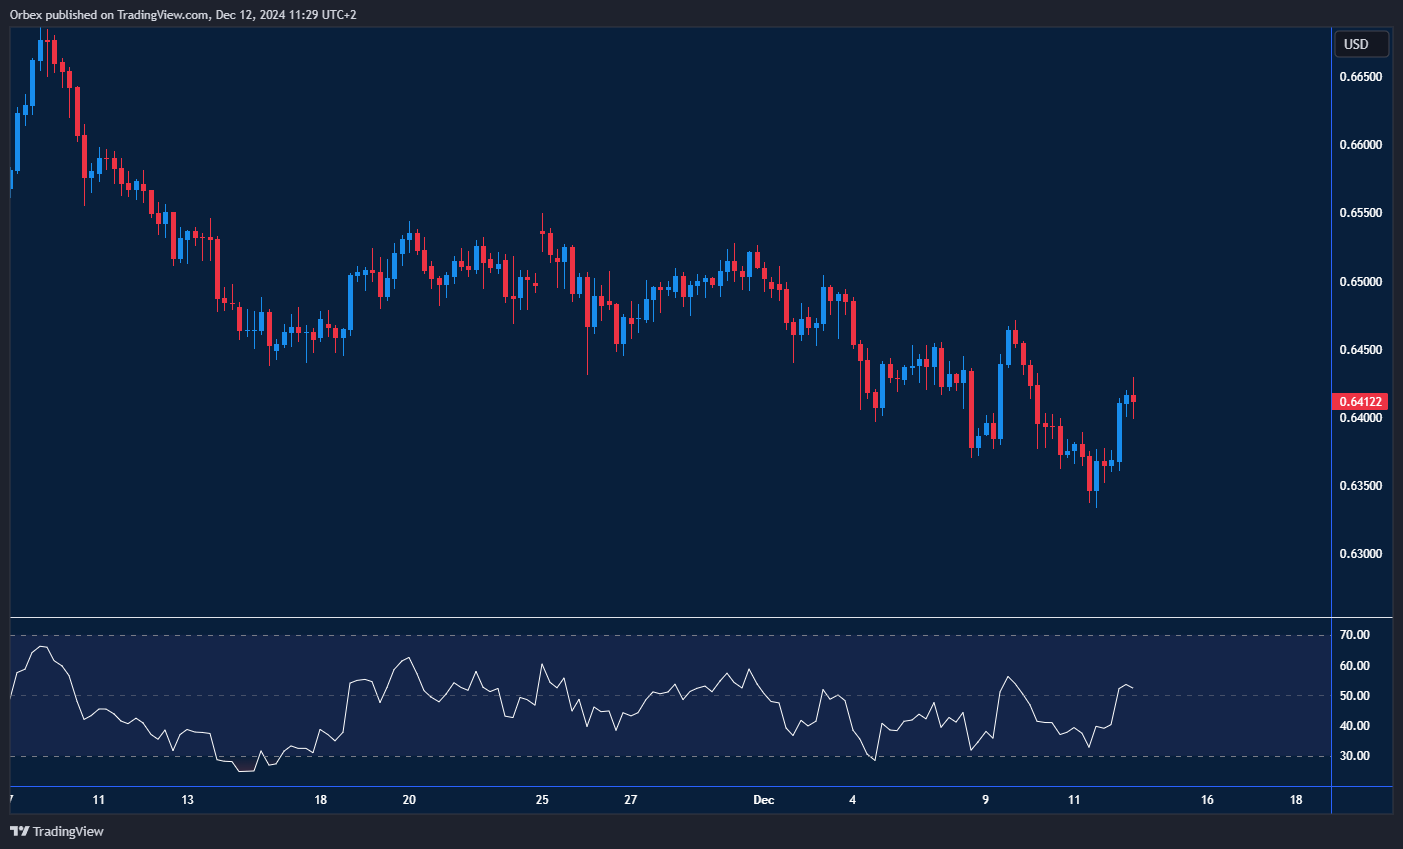Click date 16 on the time axis
The width and height of the screenshot is (1403, 849).
1207,800
